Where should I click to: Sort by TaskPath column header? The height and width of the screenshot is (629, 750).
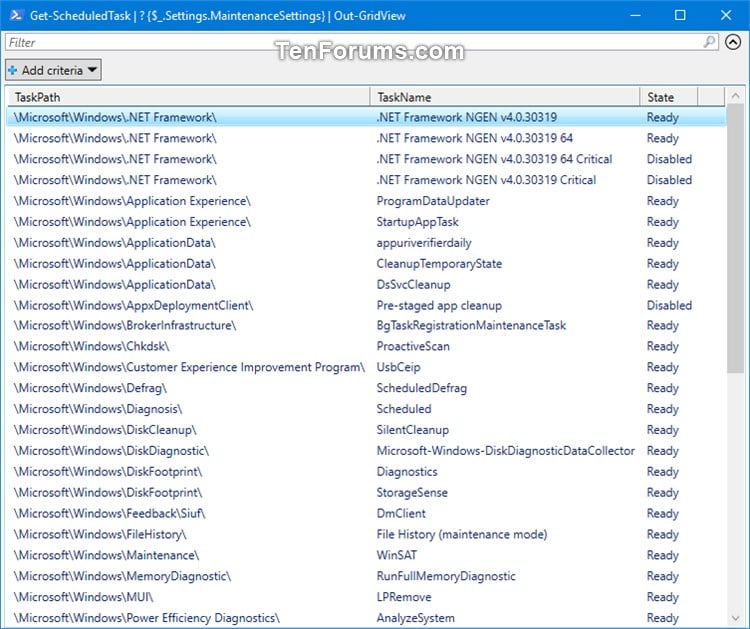[188, 97]
